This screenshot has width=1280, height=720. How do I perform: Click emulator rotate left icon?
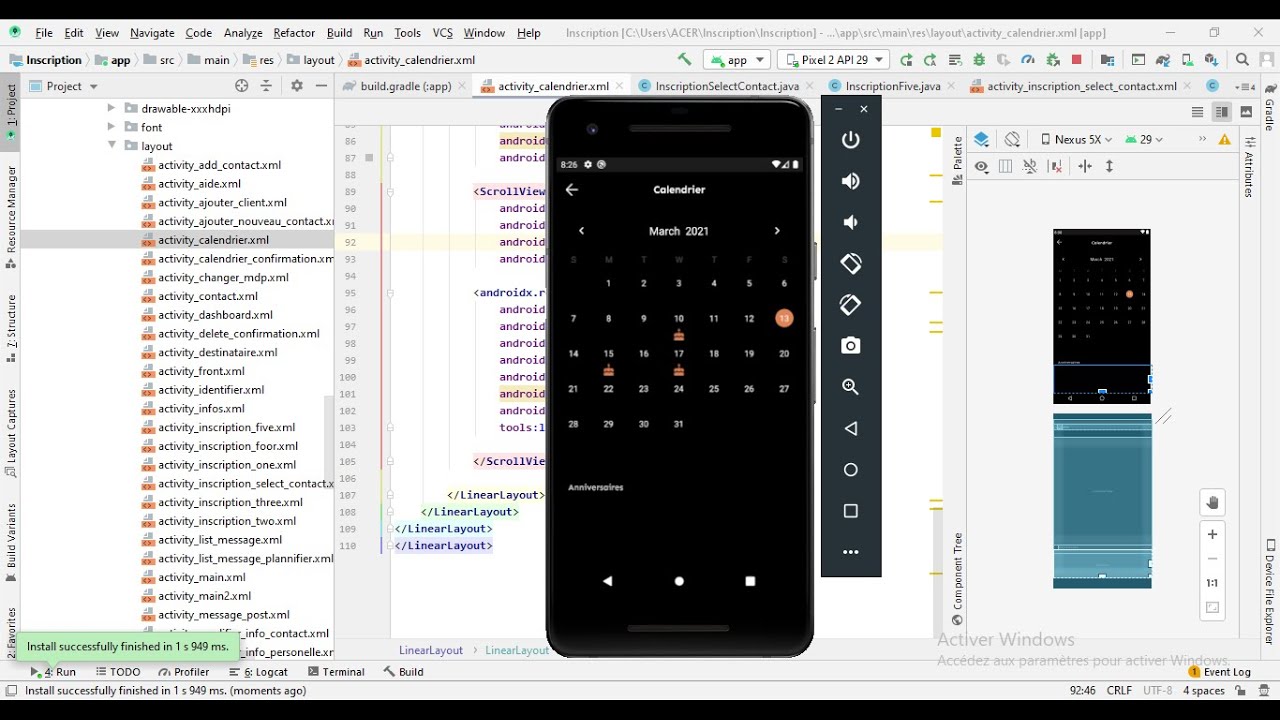point(851,263)
